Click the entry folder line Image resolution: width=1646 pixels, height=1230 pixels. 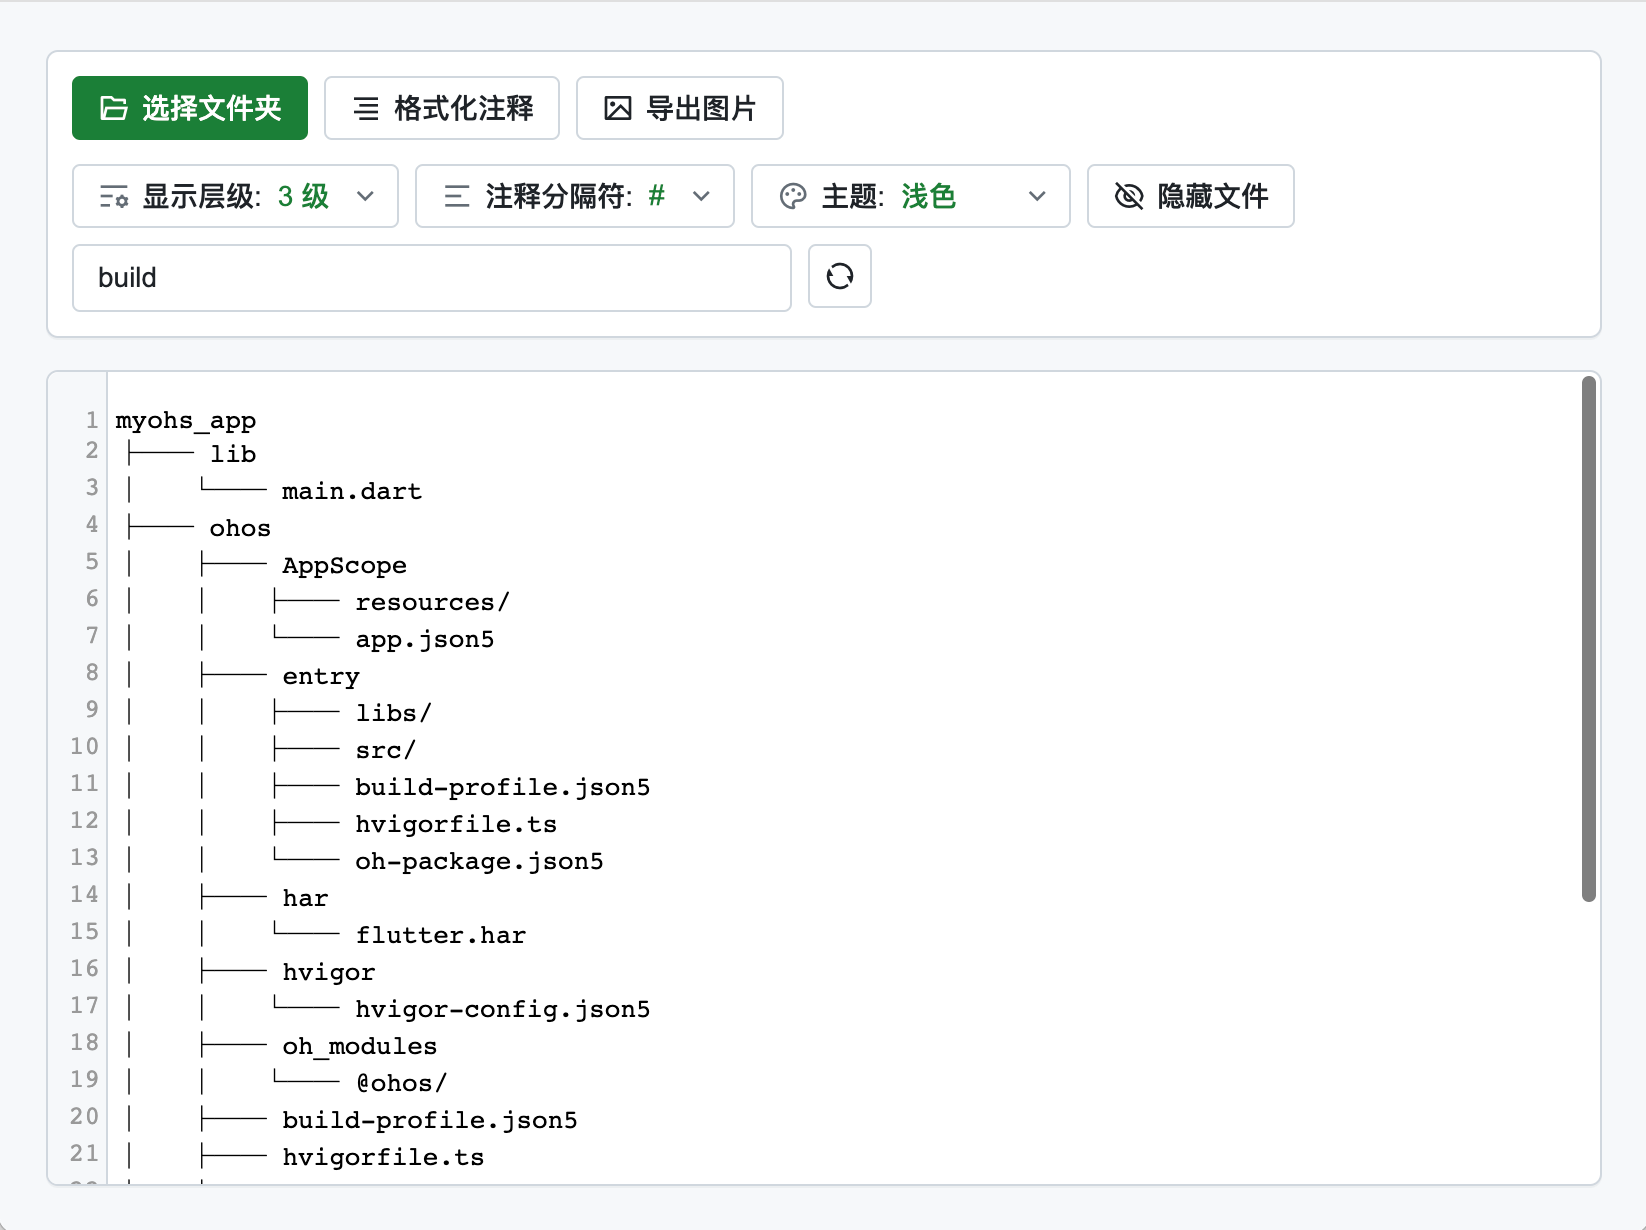321,677
